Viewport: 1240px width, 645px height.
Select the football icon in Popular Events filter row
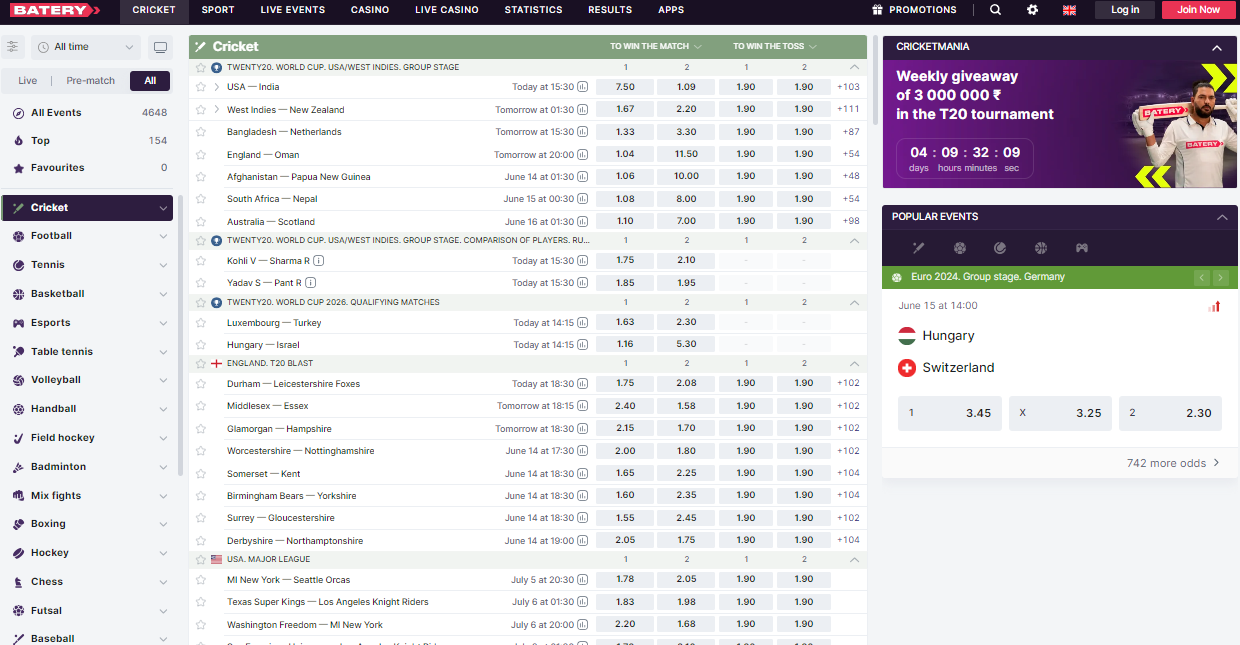[960, 248]
